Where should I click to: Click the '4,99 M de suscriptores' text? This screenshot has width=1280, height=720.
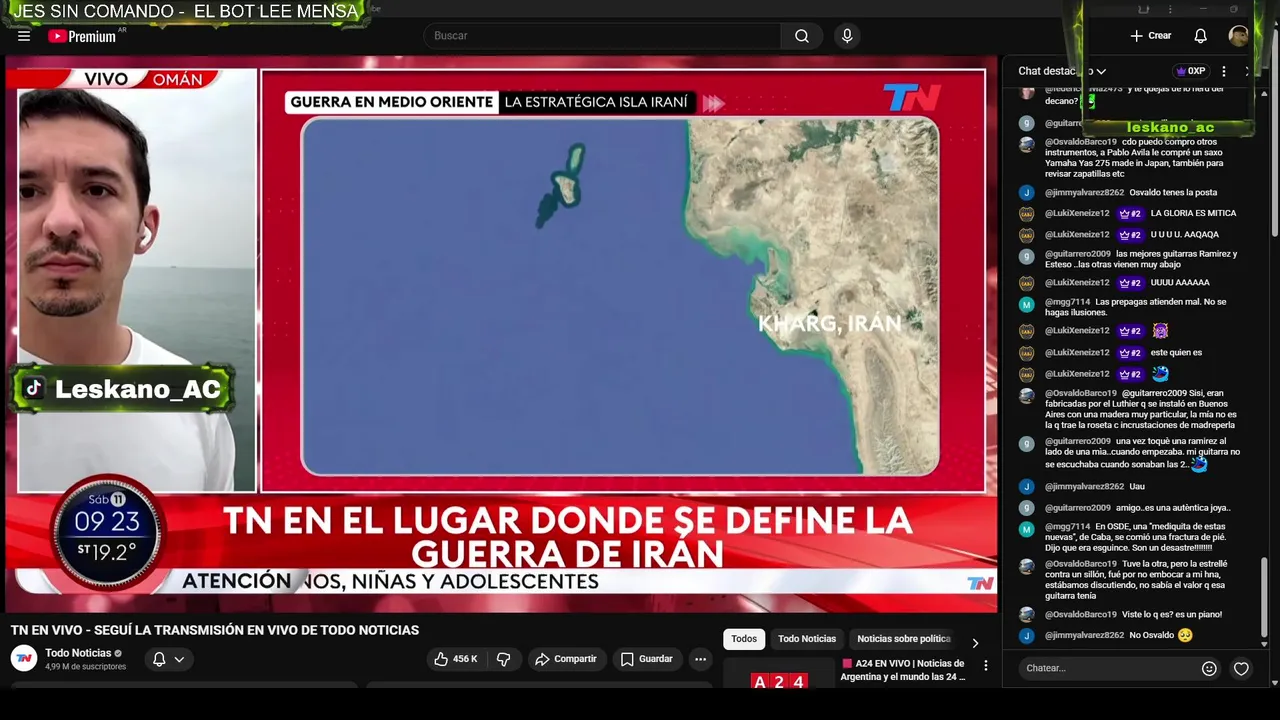tap(85, 667)
